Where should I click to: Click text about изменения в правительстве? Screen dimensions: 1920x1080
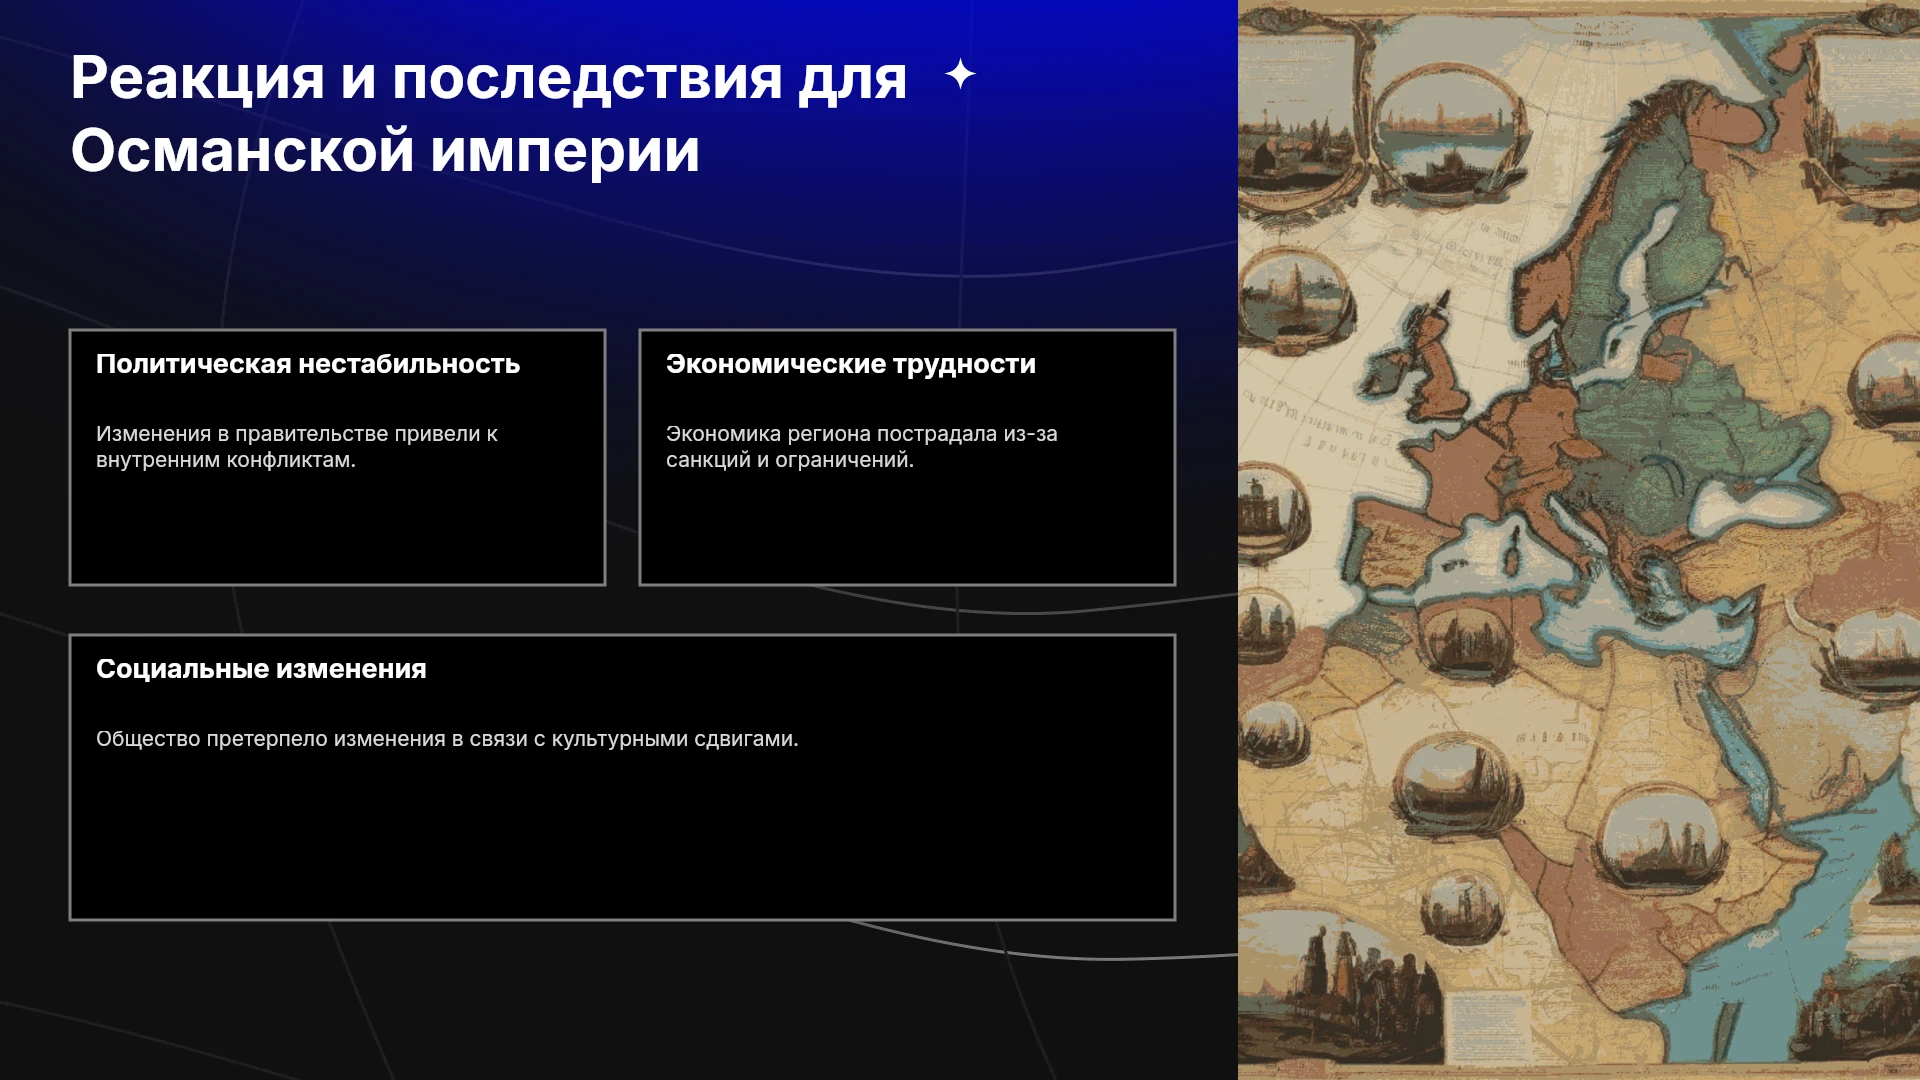coord(297,447)
